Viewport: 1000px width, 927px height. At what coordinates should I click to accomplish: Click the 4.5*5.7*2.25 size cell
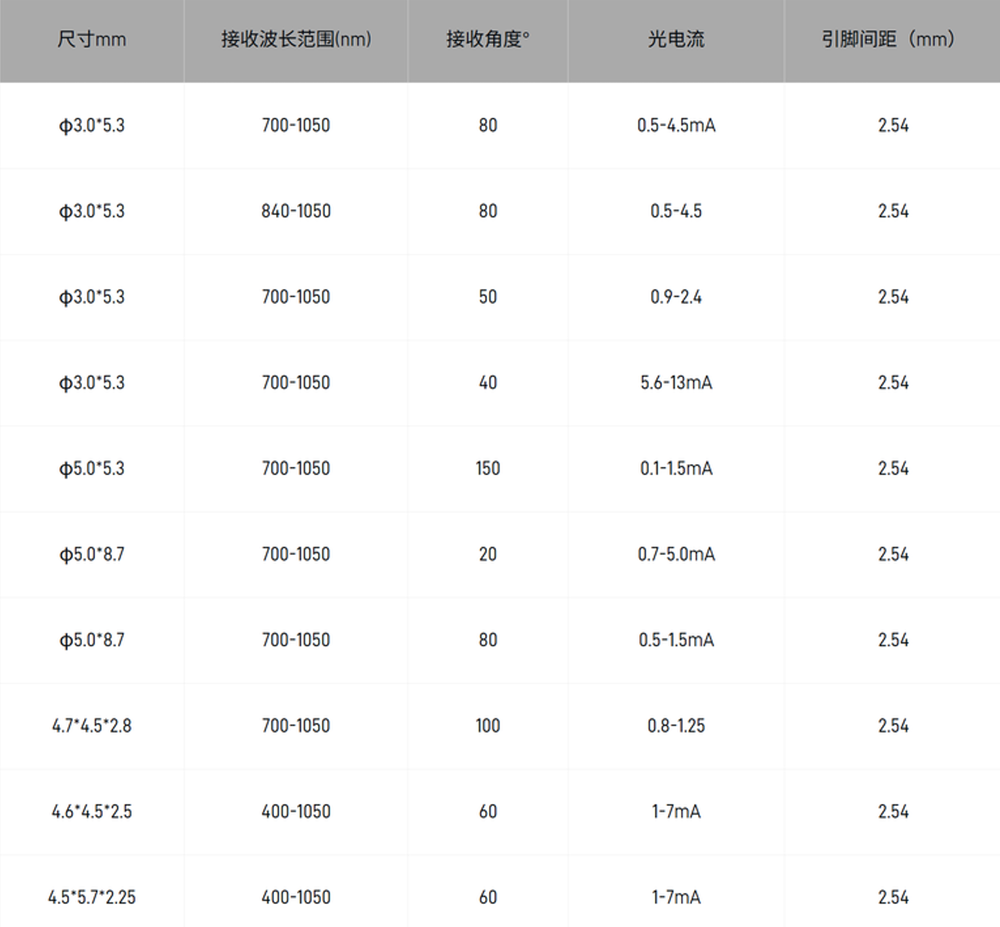92,897
